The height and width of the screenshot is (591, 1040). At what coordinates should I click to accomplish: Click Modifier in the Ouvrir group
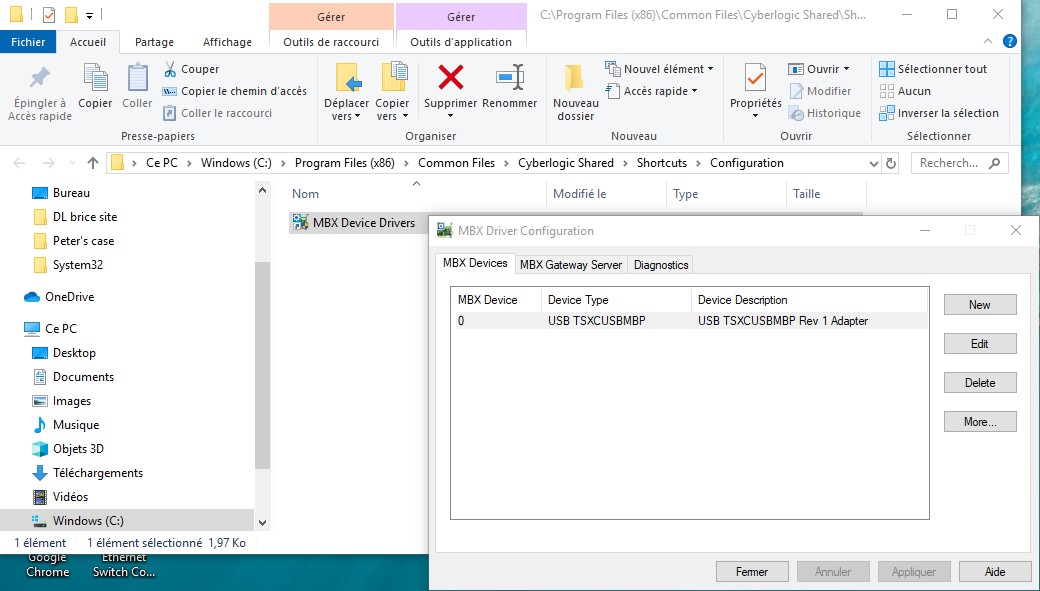pos(820,91)
